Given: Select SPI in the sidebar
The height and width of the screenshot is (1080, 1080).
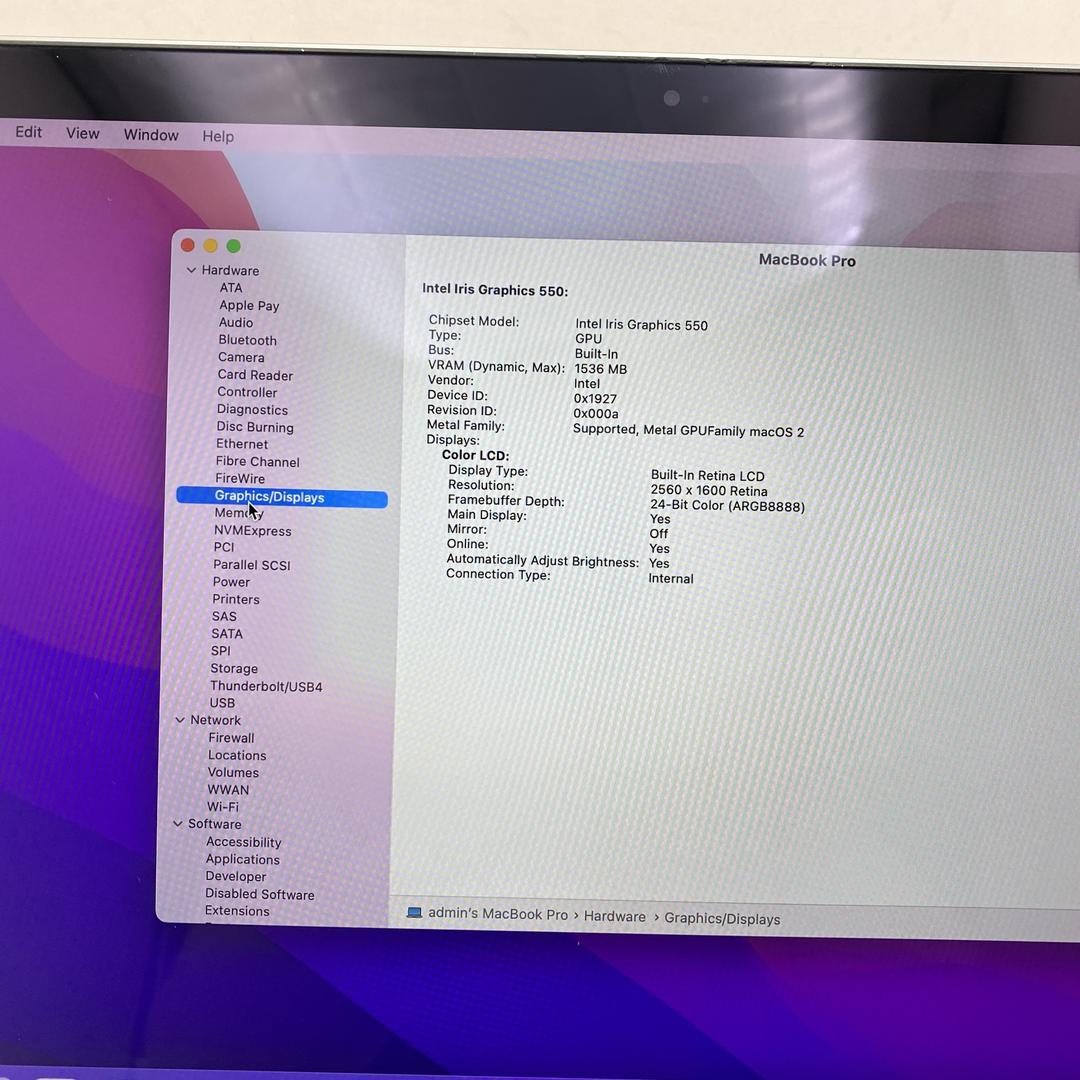Looking at the screenshot, I should 220,651.
